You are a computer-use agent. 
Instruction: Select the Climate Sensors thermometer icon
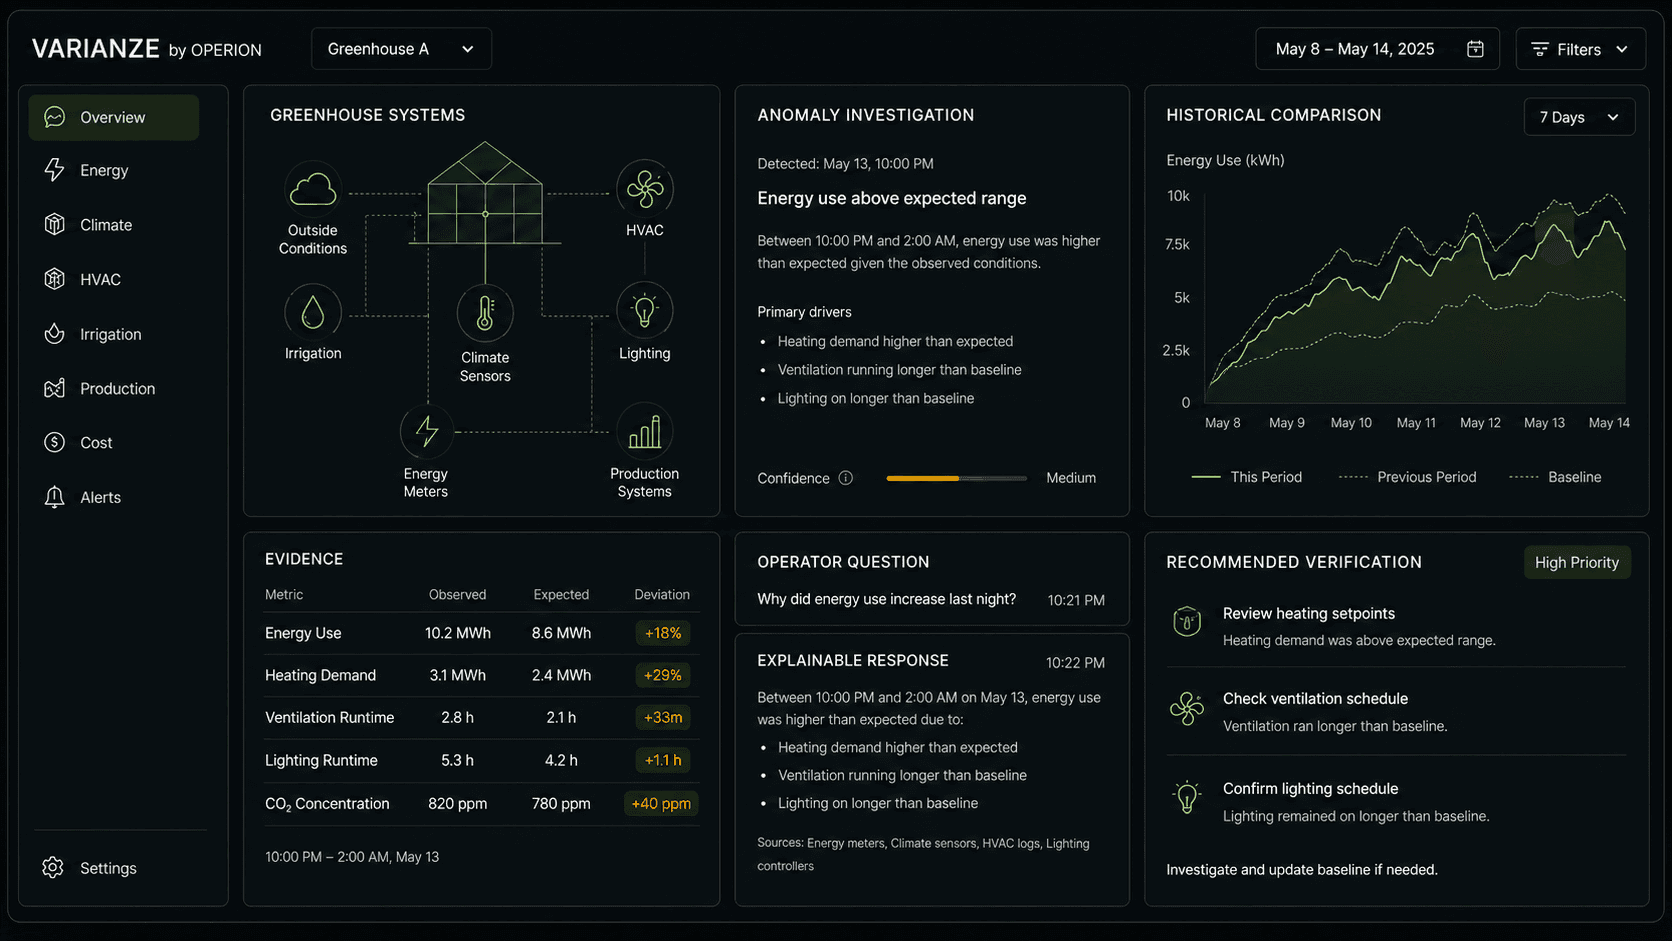pos(485,314)
